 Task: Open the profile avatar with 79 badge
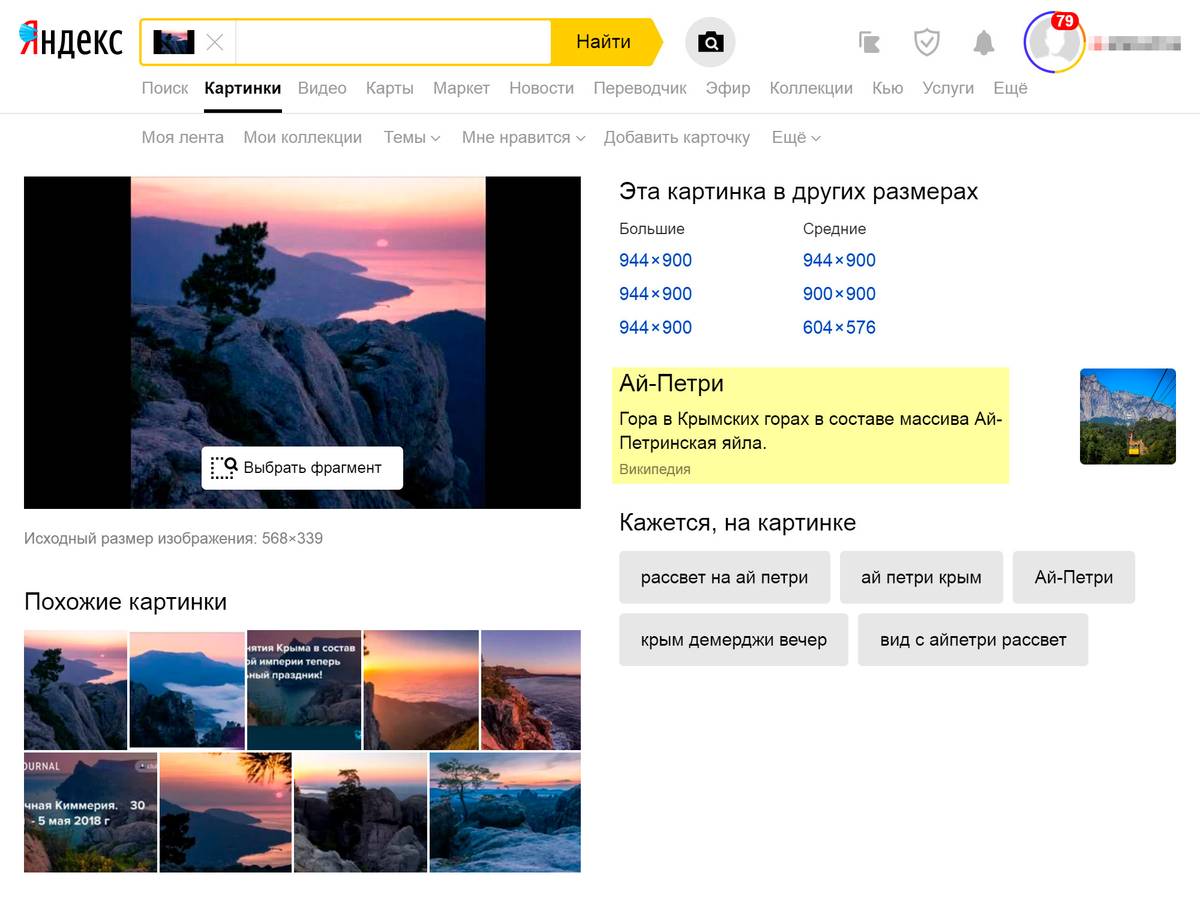1055,42
